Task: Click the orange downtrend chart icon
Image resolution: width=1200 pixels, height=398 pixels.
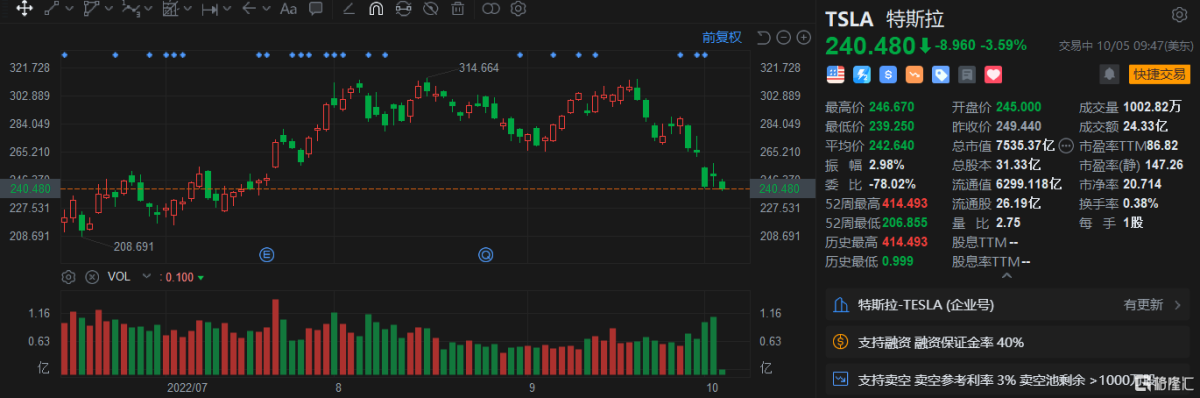Action: coord(914,75)
